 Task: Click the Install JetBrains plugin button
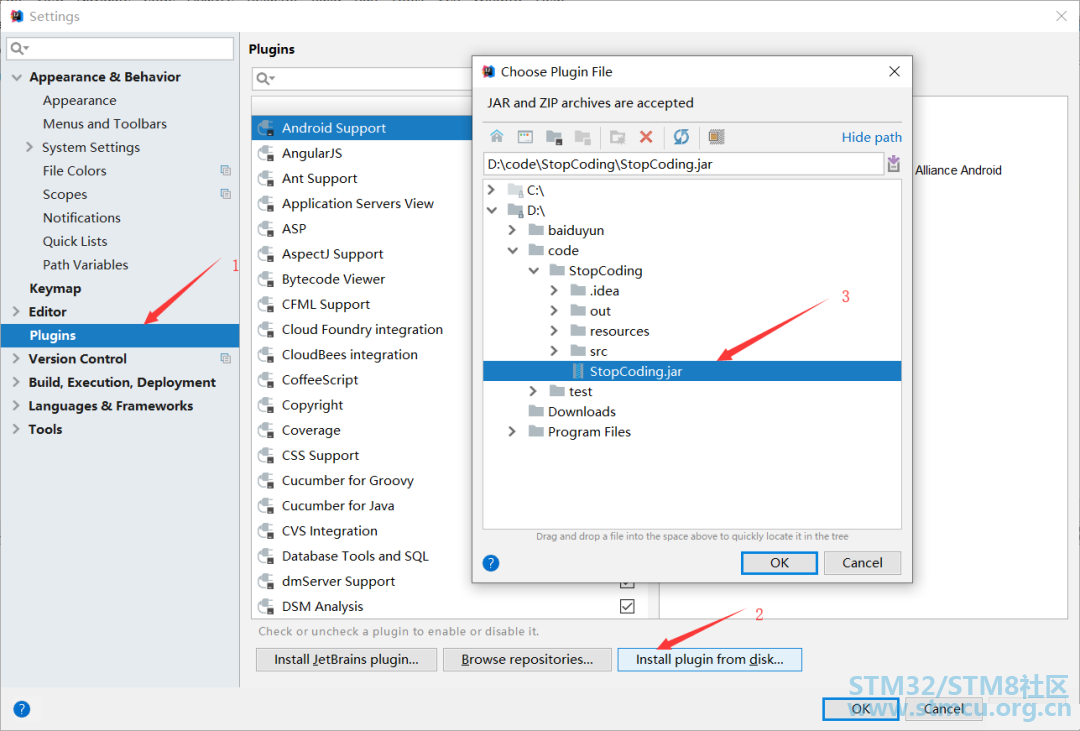pyautogui.click(x=346, y=659)
